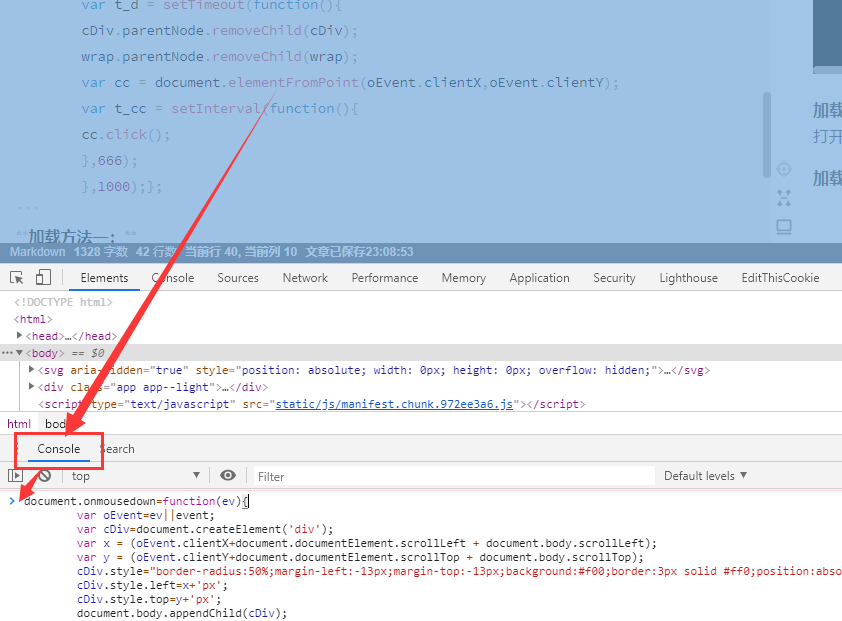The height and width of the screenshot is (621, 842).
Task: Click the monitor preview icon in editor
Action: click(784, 227)
